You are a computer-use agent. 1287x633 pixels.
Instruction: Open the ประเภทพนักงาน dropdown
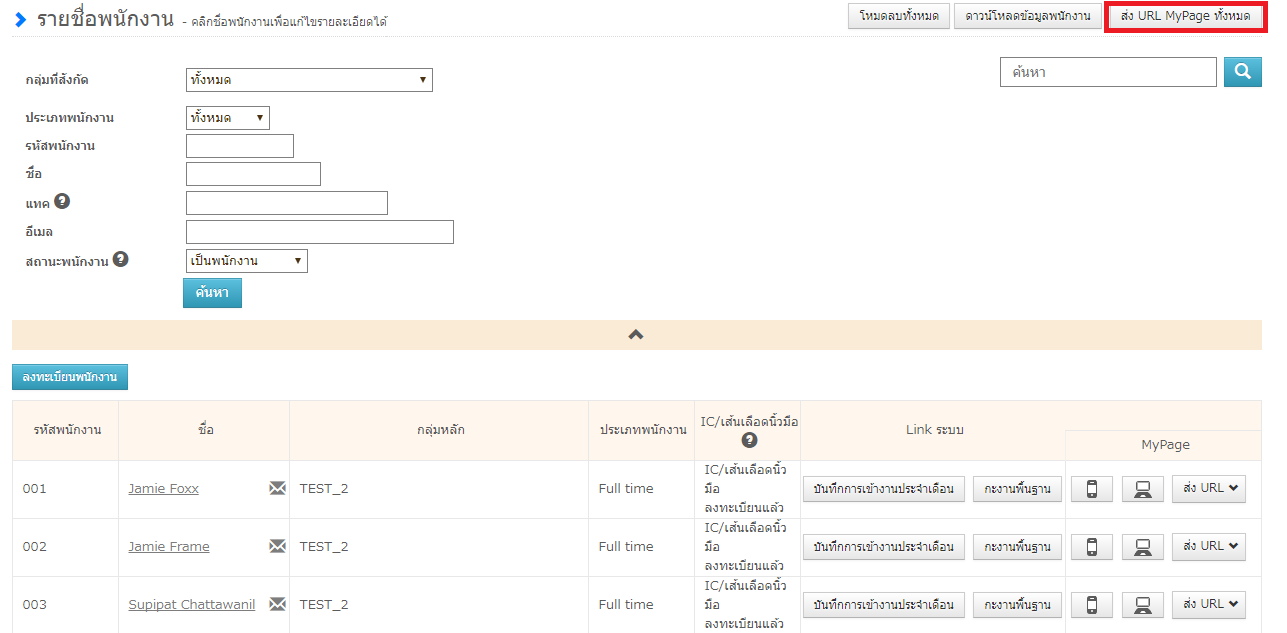[227, 118]
